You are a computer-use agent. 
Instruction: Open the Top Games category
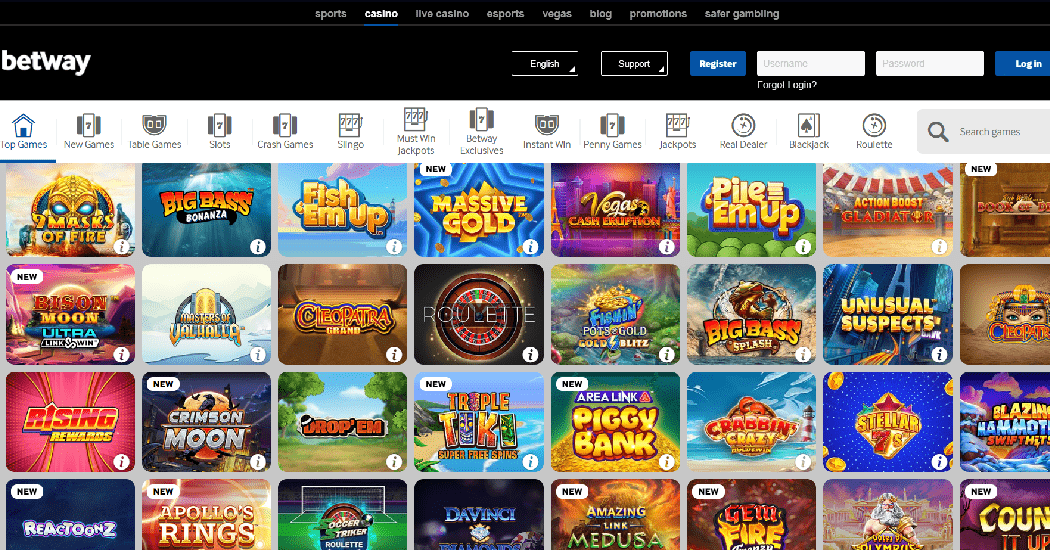(x=23, y=131)
